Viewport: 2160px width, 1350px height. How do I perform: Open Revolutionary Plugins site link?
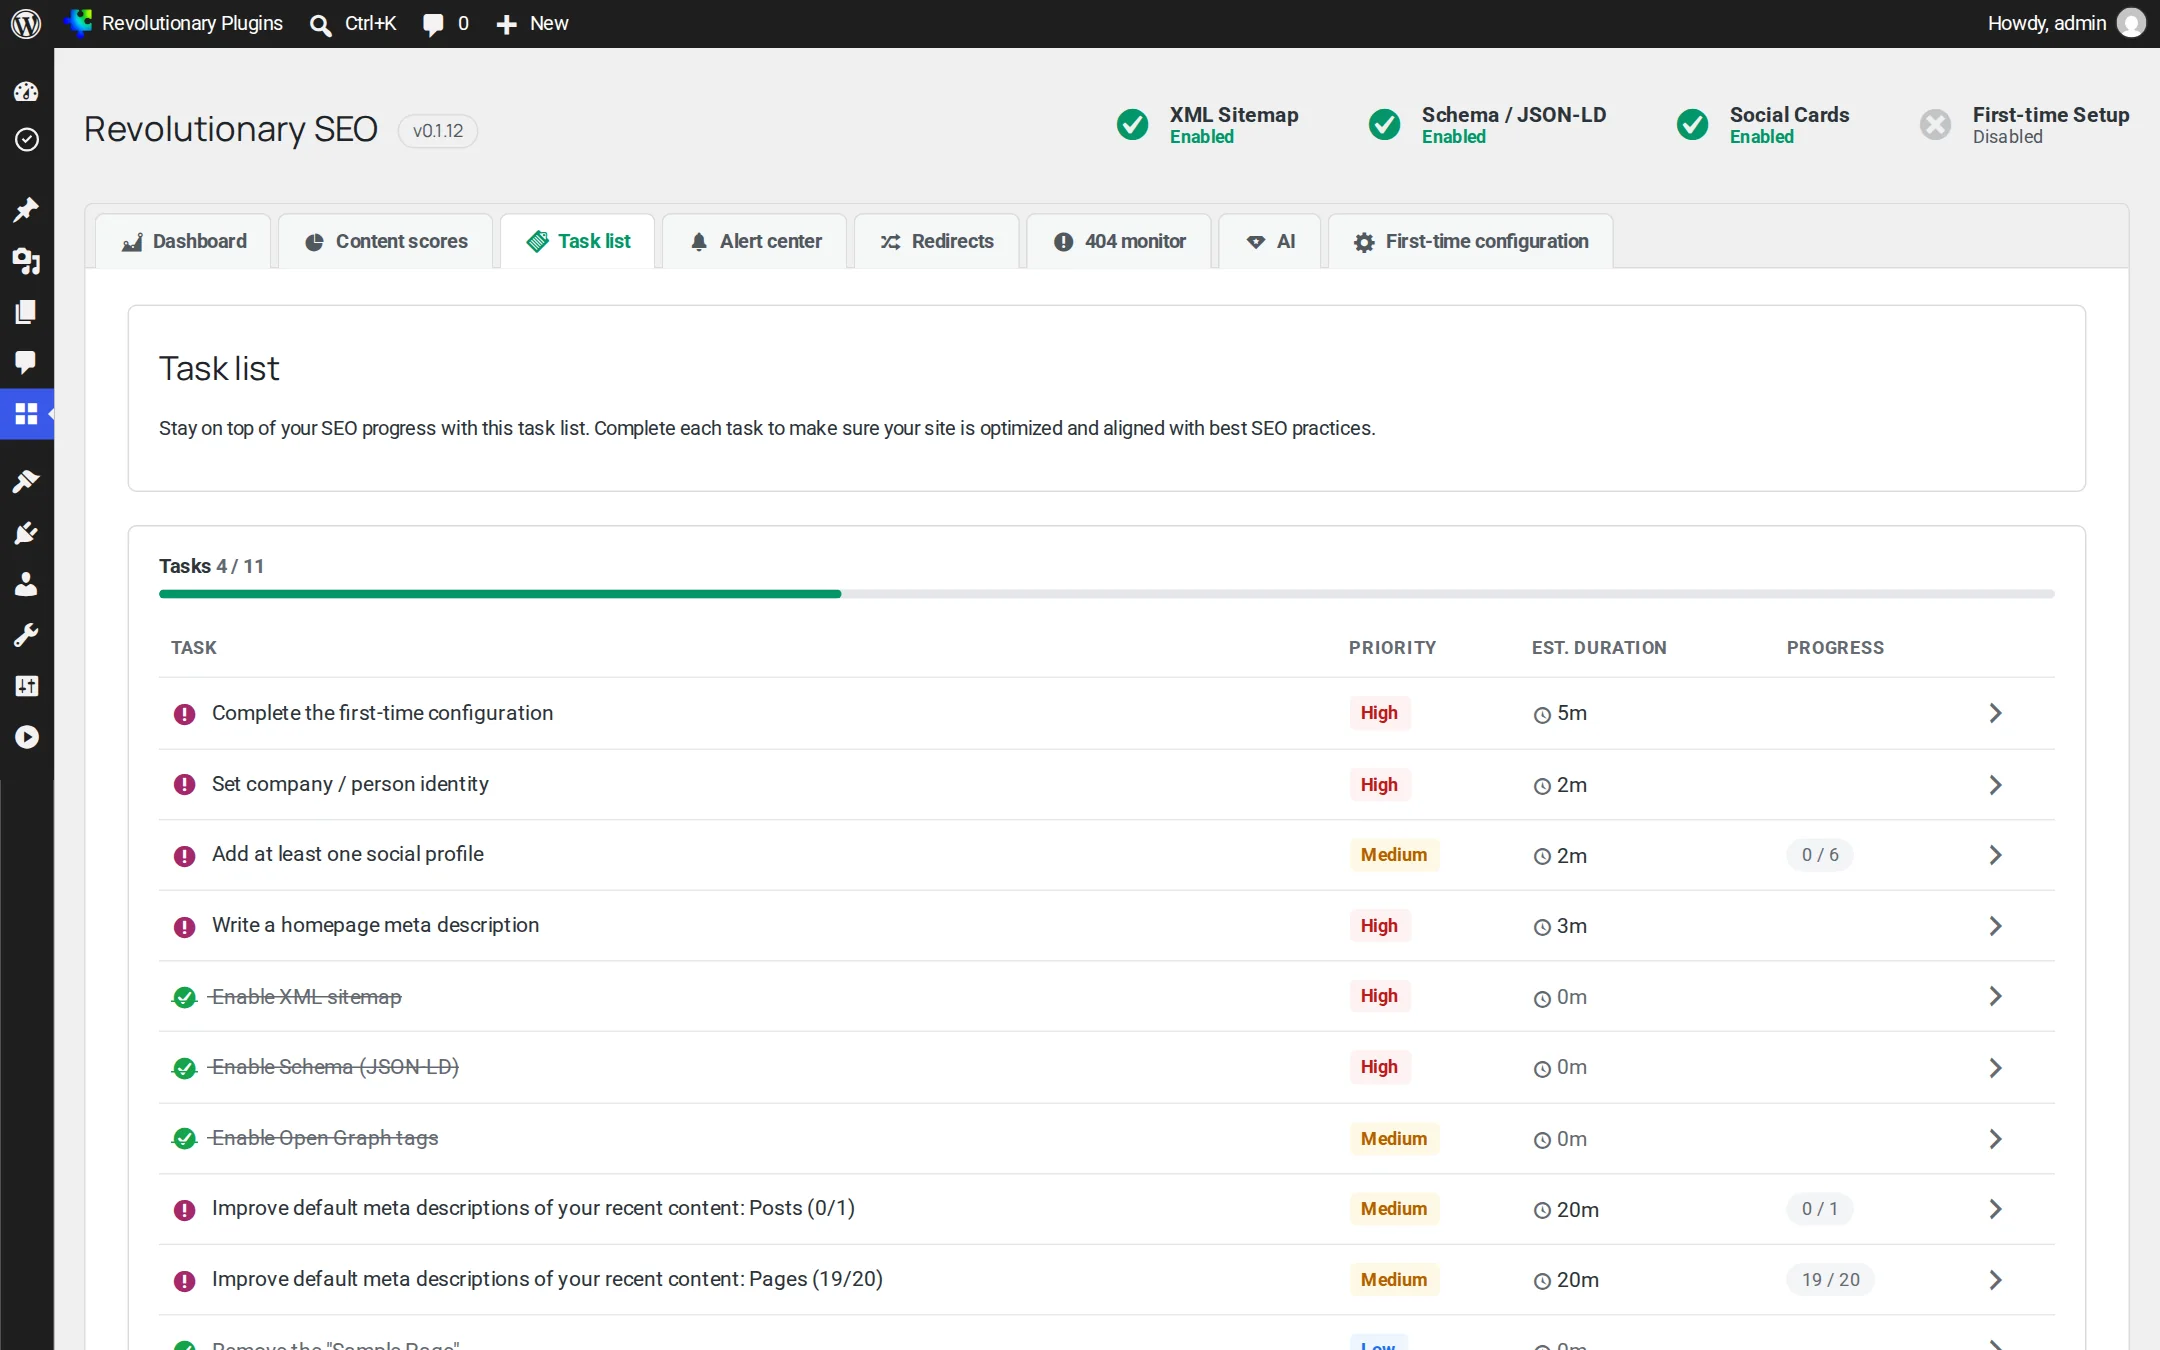click(x=174, y=23)
